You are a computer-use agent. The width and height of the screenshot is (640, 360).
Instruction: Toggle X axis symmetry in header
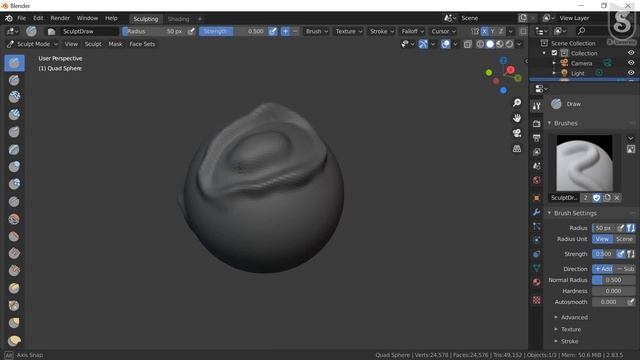pyautogui.click(x=484, y=31)
